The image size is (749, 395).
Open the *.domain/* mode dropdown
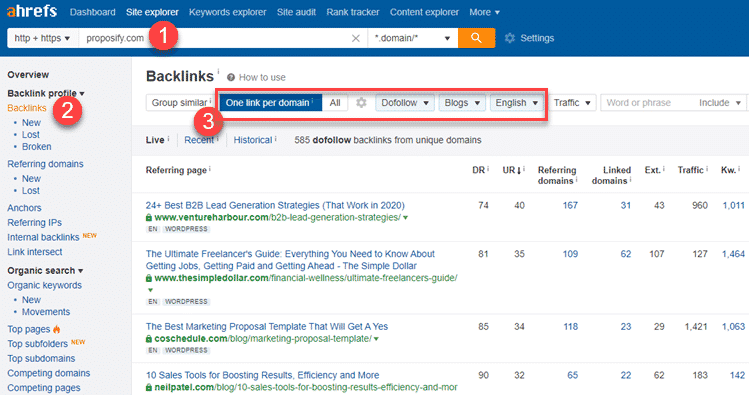point(412,38)
